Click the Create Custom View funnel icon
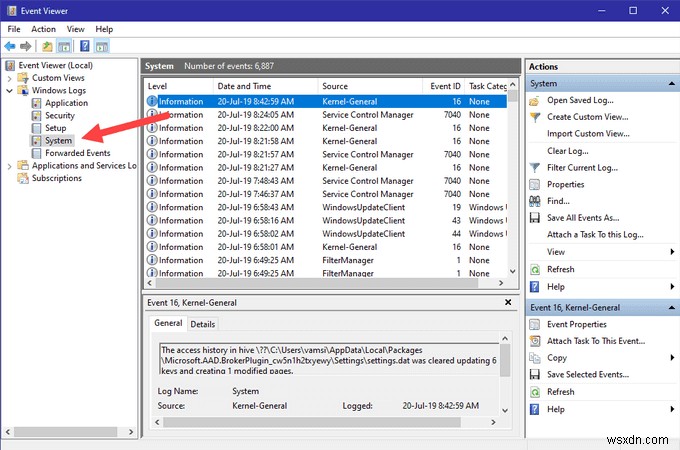Screen dimensions: 680x450 [x=535, y=117]
